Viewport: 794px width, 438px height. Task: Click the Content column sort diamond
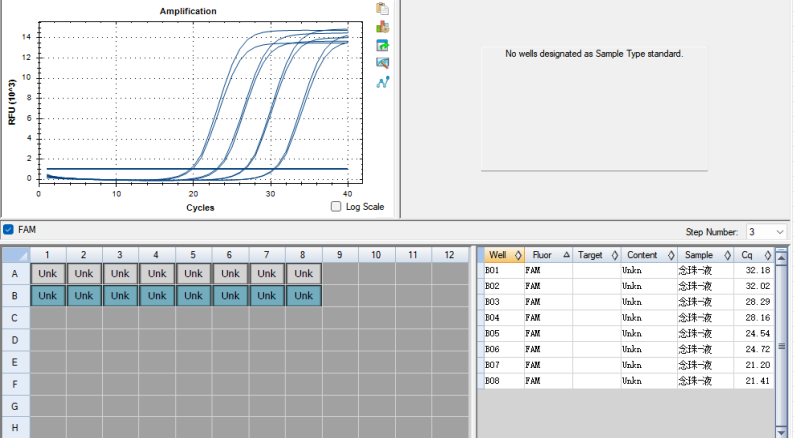coord(671,255)
